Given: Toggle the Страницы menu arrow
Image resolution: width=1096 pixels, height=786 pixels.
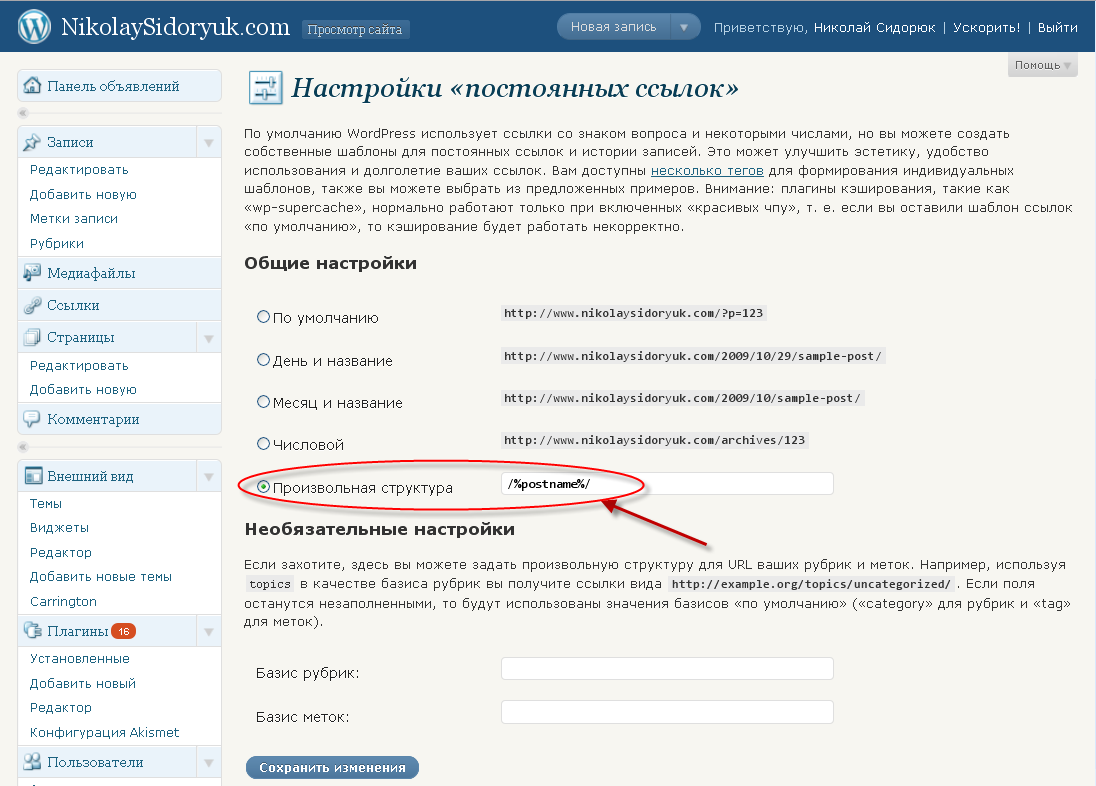Looking at the screenshot, I should click(208, 338).
